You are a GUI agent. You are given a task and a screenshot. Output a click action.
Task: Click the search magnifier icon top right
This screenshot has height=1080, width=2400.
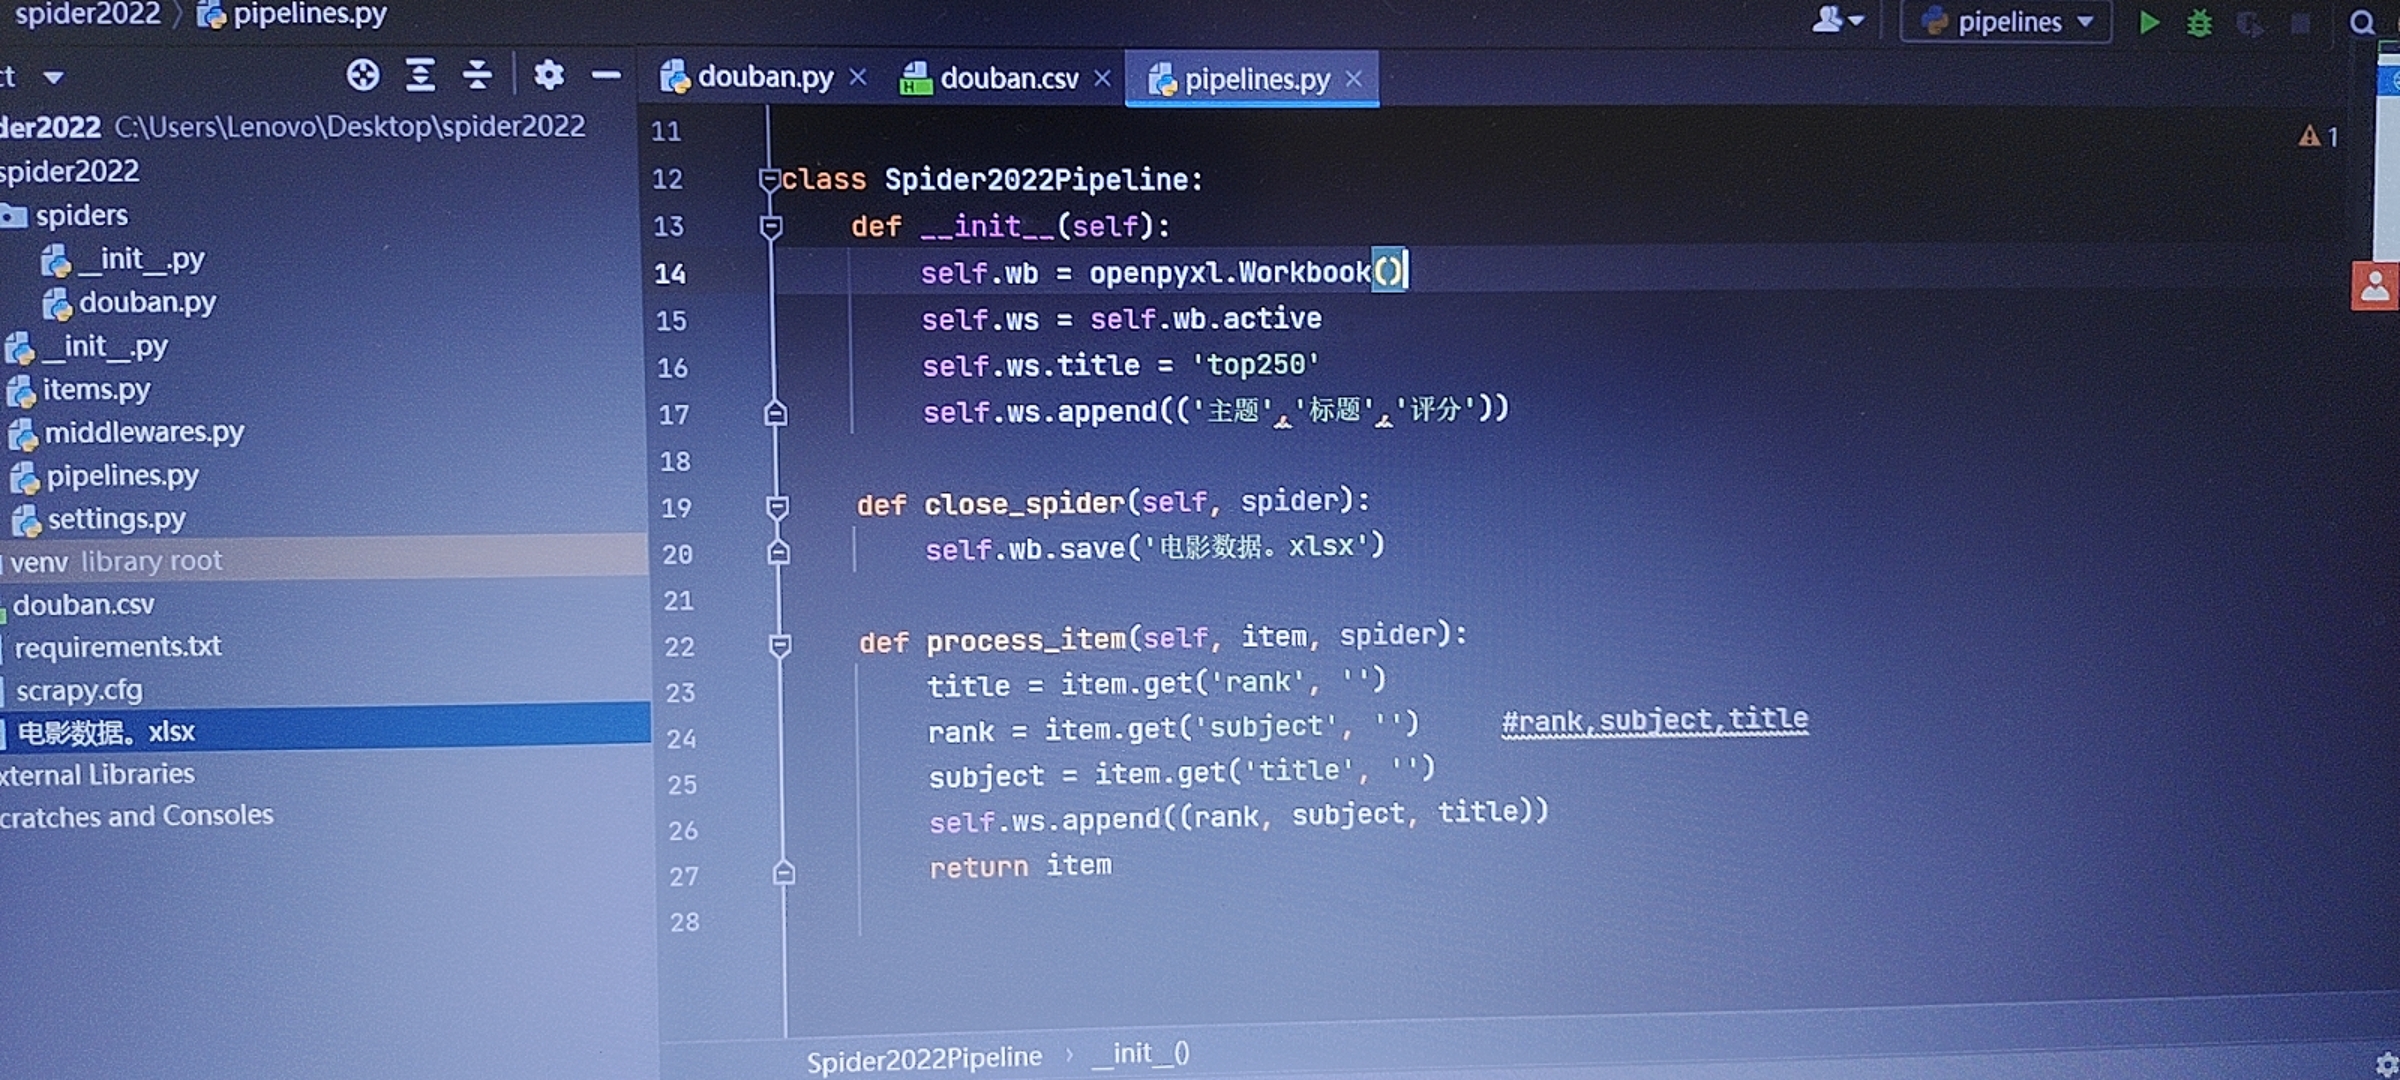coord(2362,23)
